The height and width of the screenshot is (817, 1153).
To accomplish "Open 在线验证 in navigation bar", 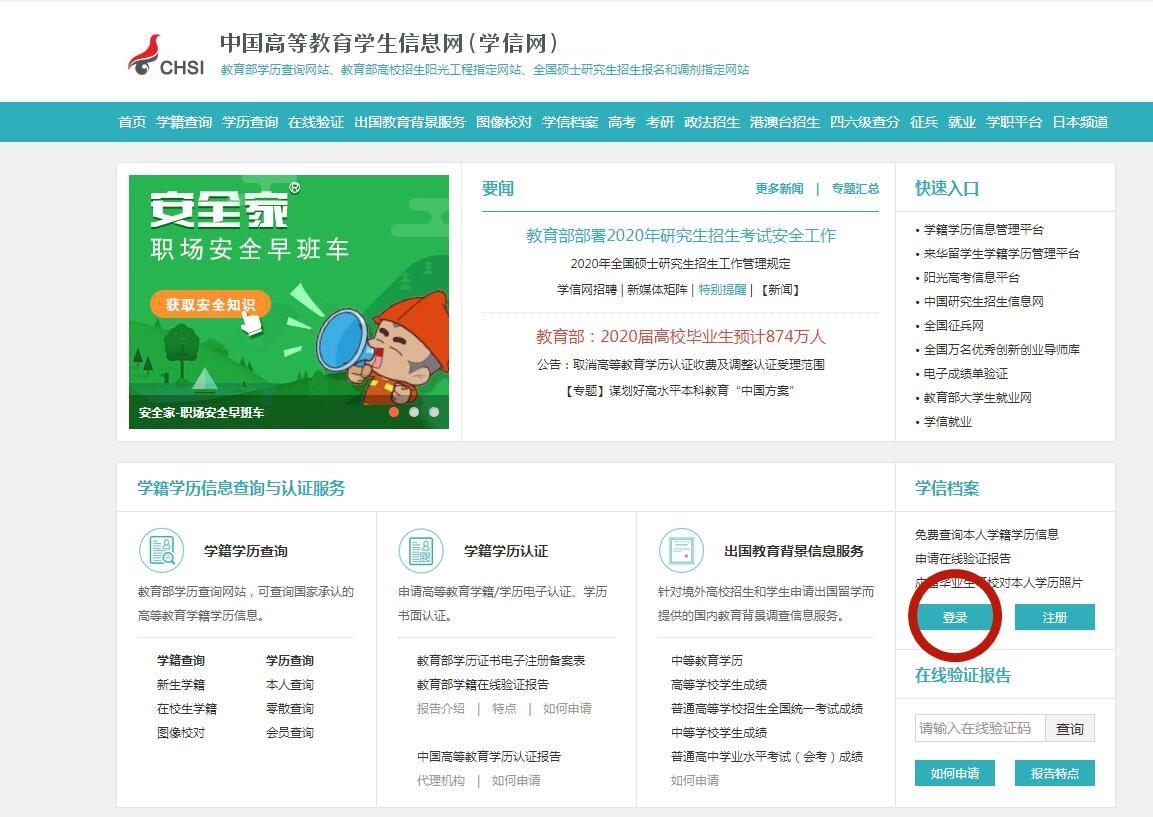I will (316, 122).
